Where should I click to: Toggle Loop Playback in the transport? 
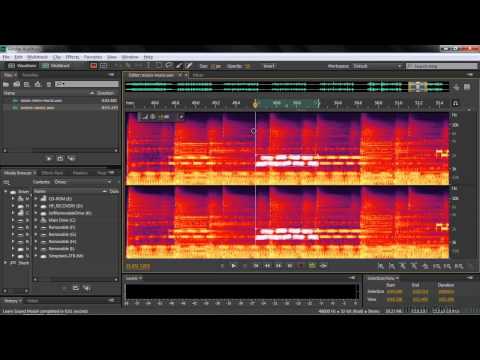312,266
